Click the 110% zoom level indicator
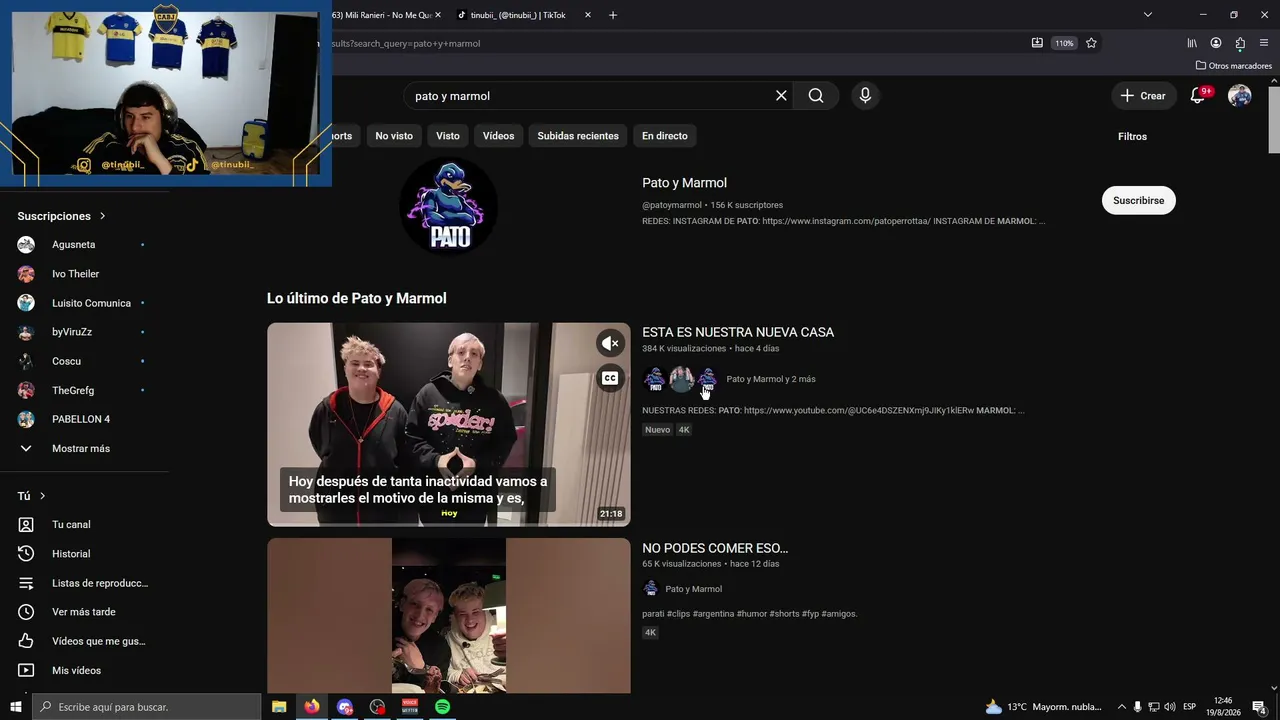This screenshot has height=720, width=1280. 1064,43
